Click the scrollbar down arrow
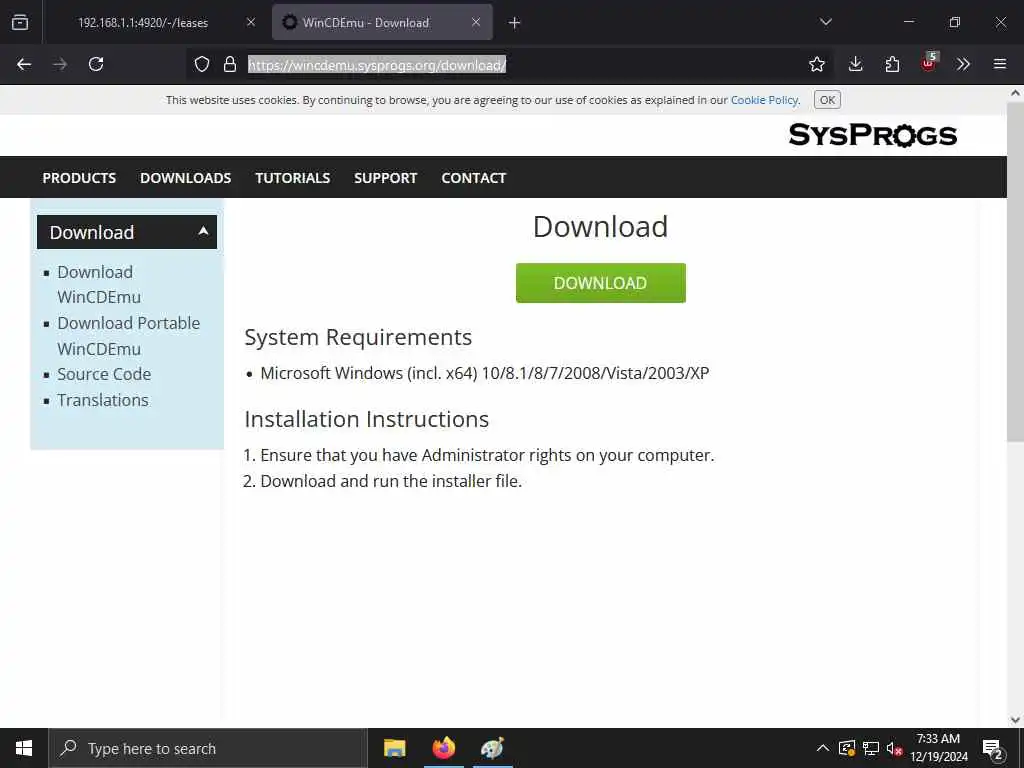1024x768 pixels. tap(1015, 720)
